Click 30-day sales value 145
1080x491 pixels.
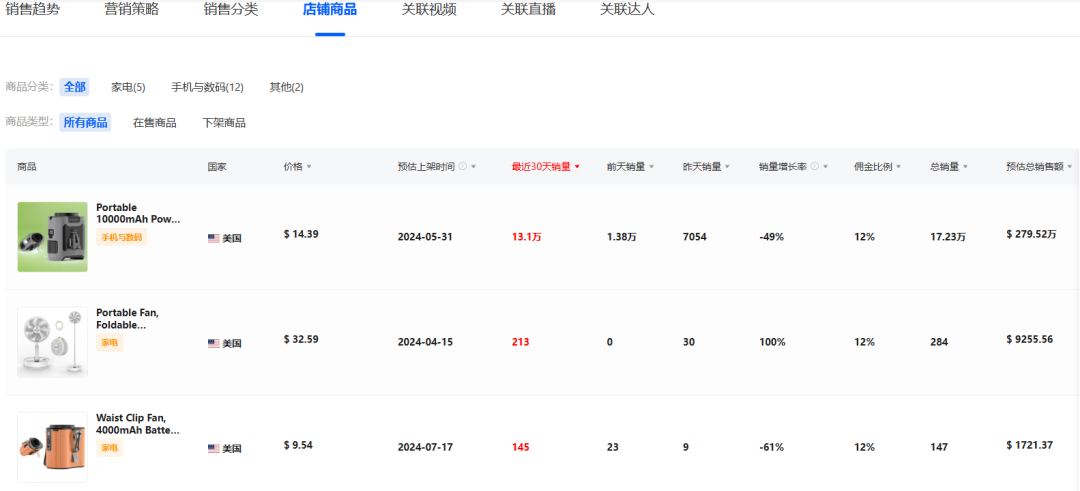click(x=521, y=447)
